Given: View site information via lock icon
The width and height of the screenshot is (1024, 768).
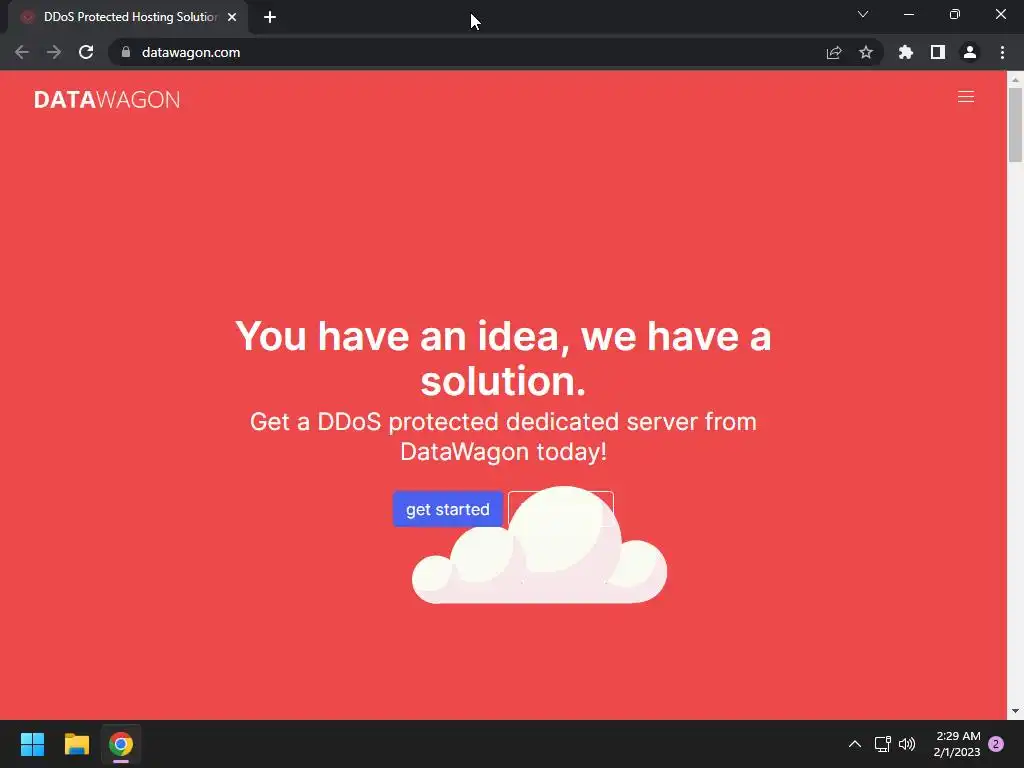Looking at the screenshot, I should (x=126, y=52).
